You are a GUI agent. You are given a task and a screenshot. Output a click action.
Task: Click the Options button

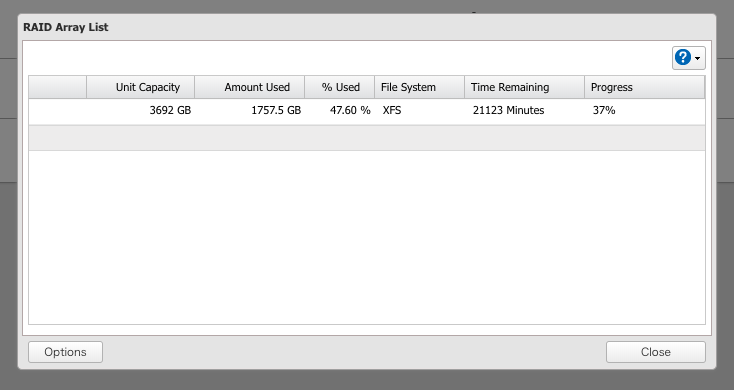[66, 352]
